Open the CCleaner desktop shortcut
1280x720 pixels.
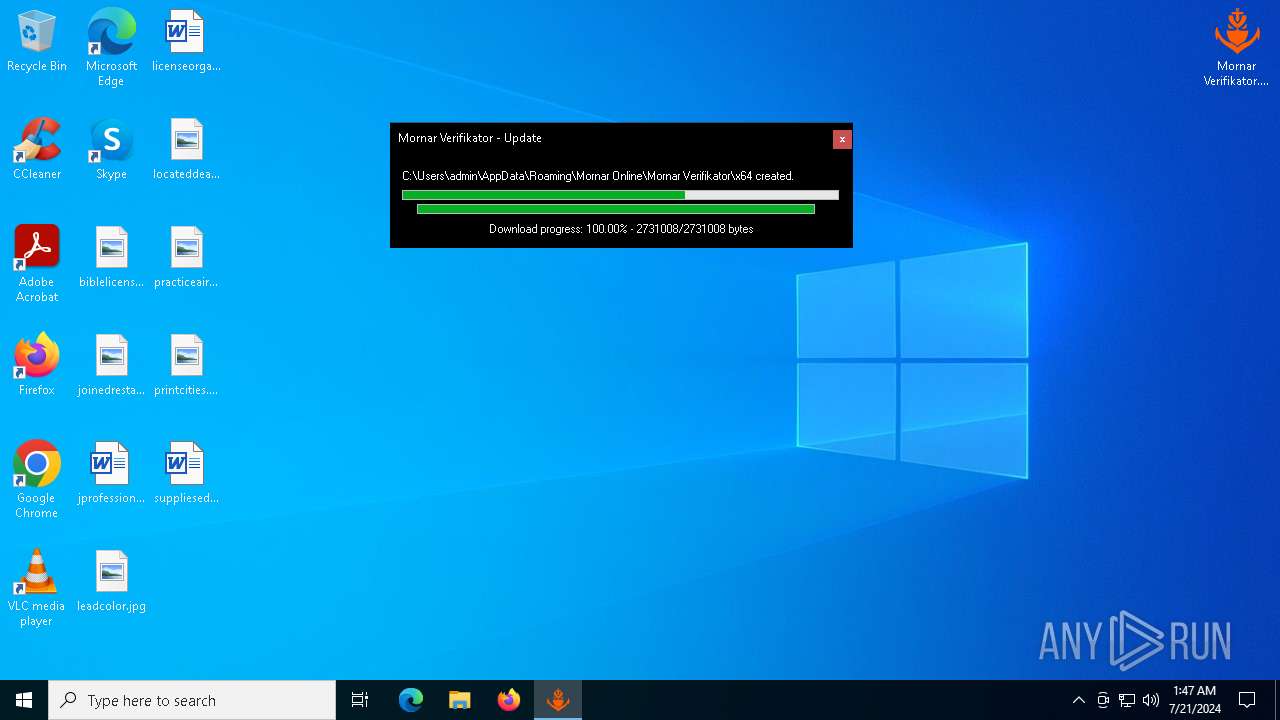[x=37, y=150]
